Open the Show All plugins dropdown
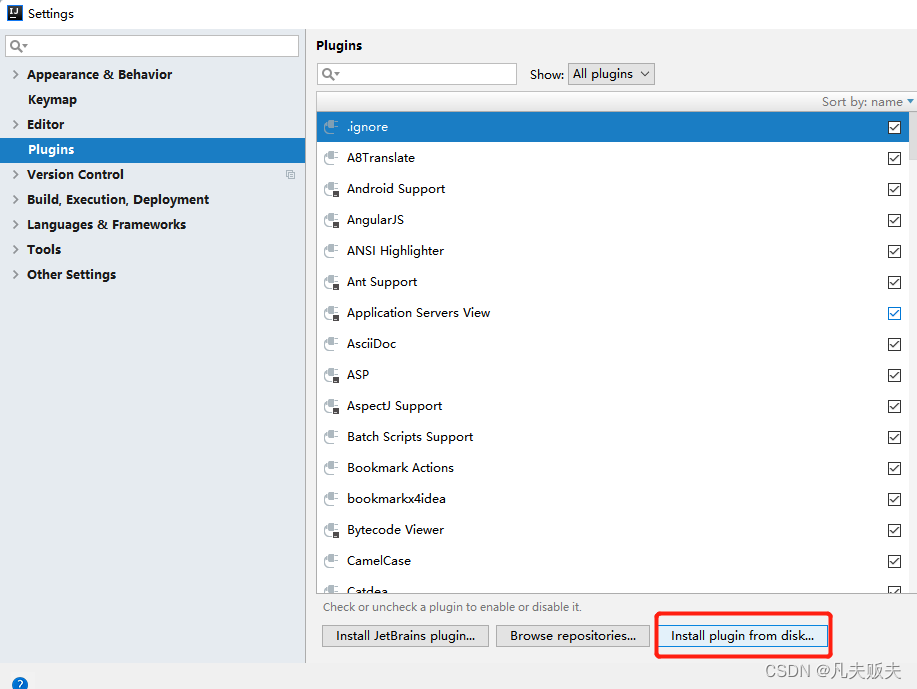 coord(611,74)
